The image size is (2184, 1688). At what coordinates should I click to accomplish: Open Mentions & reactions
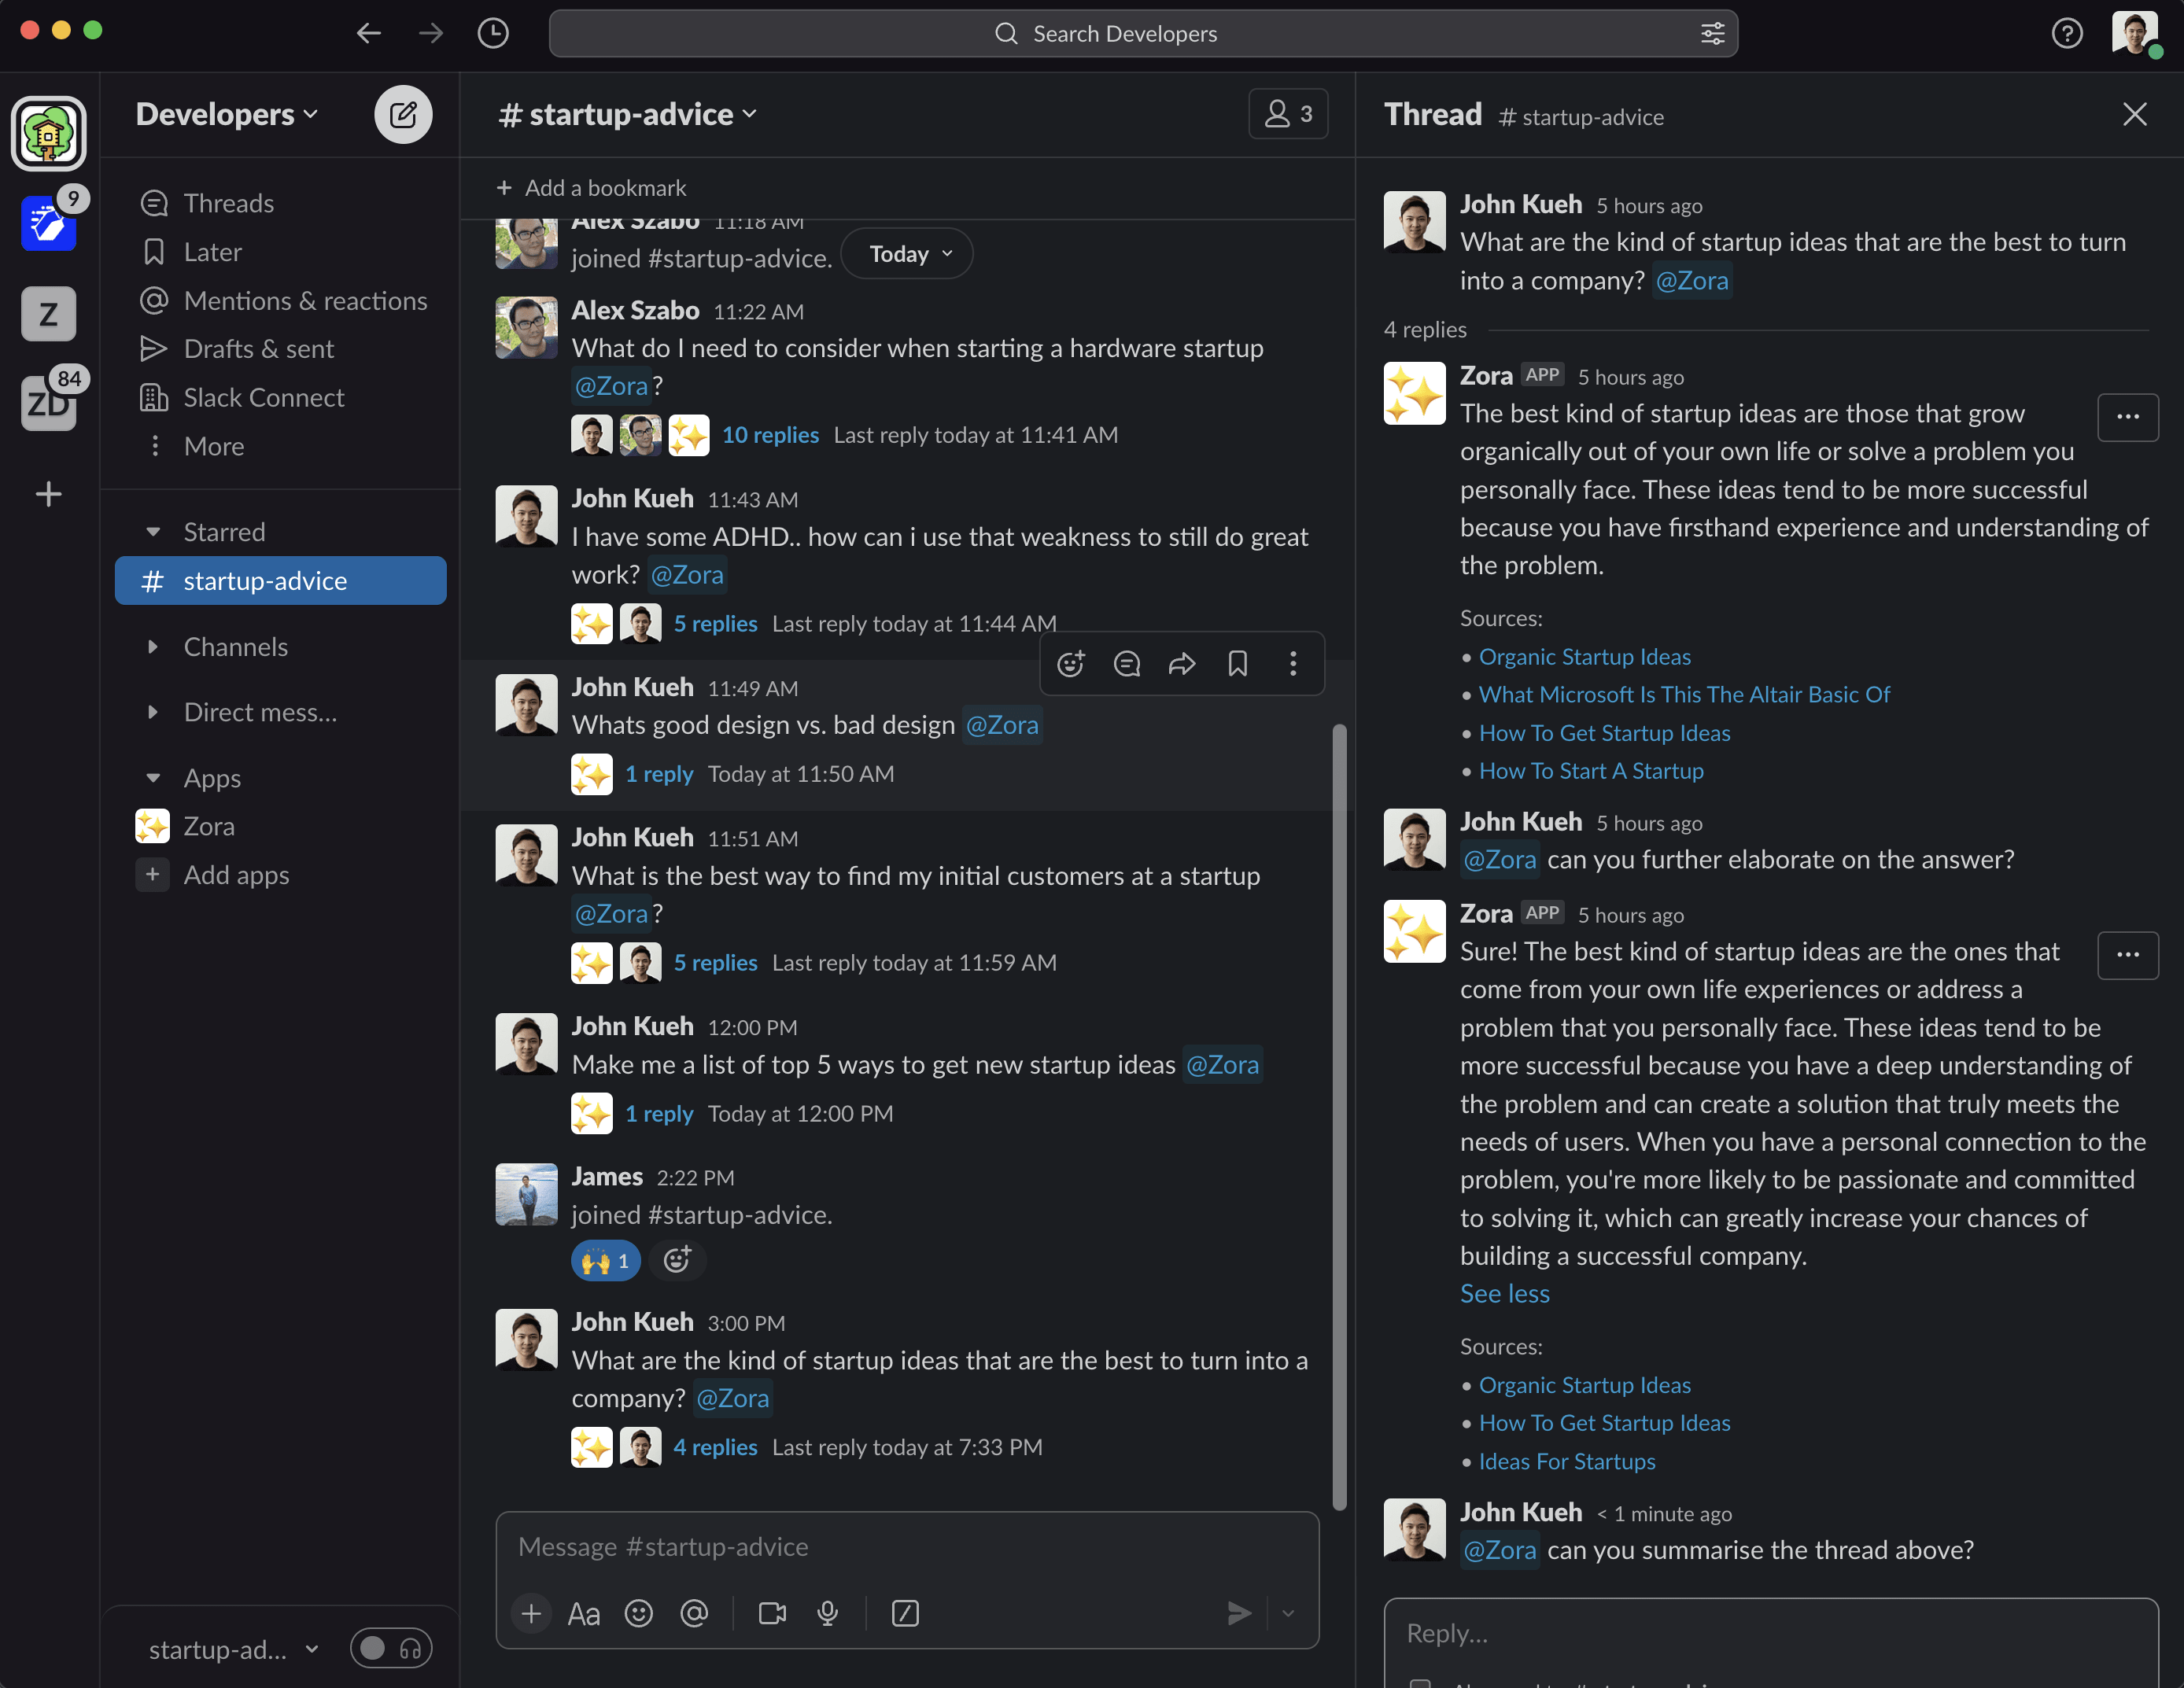tap(280, 300)
